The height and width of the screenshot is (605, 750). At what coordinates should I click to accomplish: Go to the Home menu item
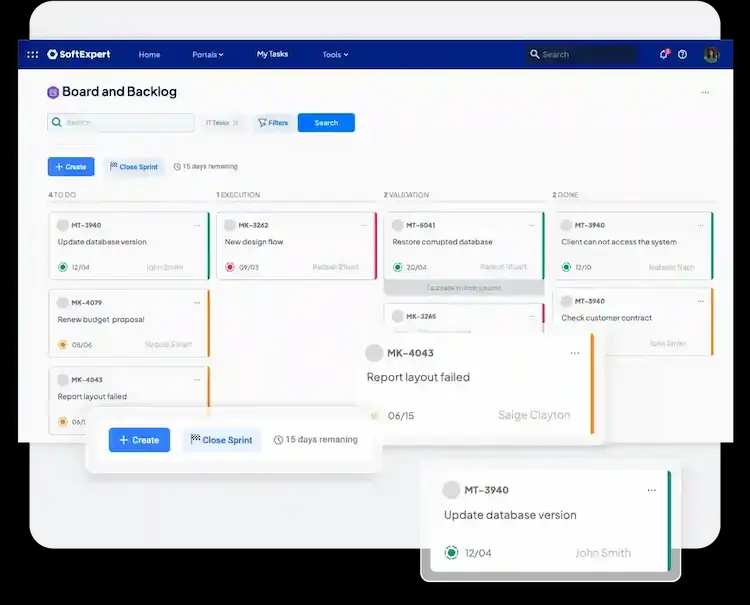tap(149, 55)
